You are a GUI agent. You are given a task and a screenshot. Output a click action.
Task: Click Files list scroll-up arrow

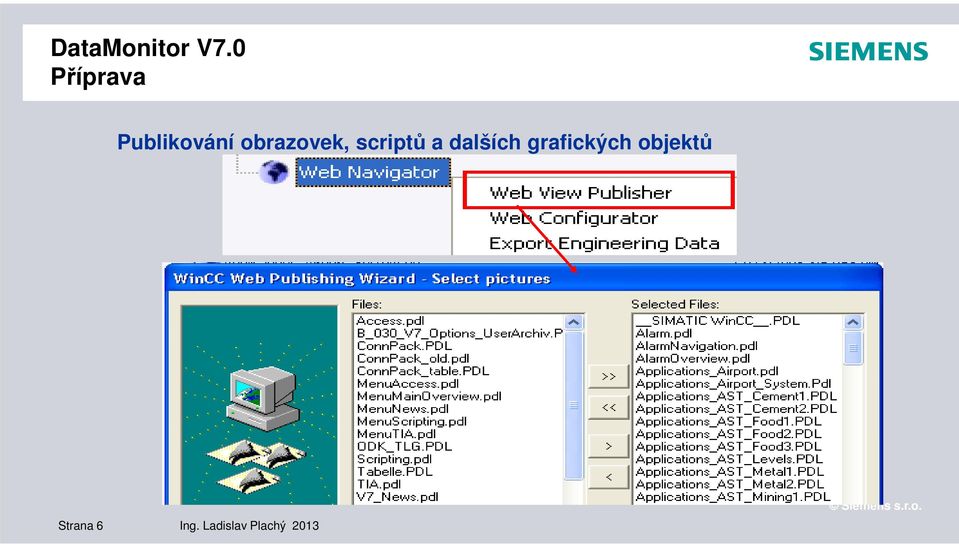[x=574, y=322]
